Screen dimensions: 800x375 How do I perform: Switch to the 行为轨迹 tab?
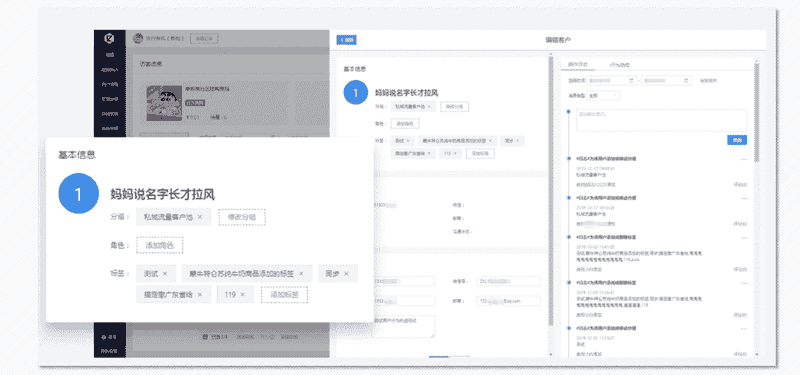point(620,65)
